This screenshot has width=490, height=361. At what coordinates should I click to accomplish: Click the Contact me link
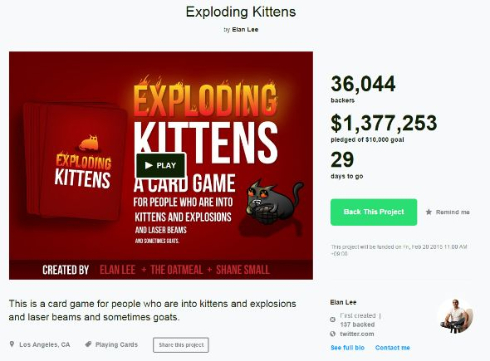[x=392, y=348]
